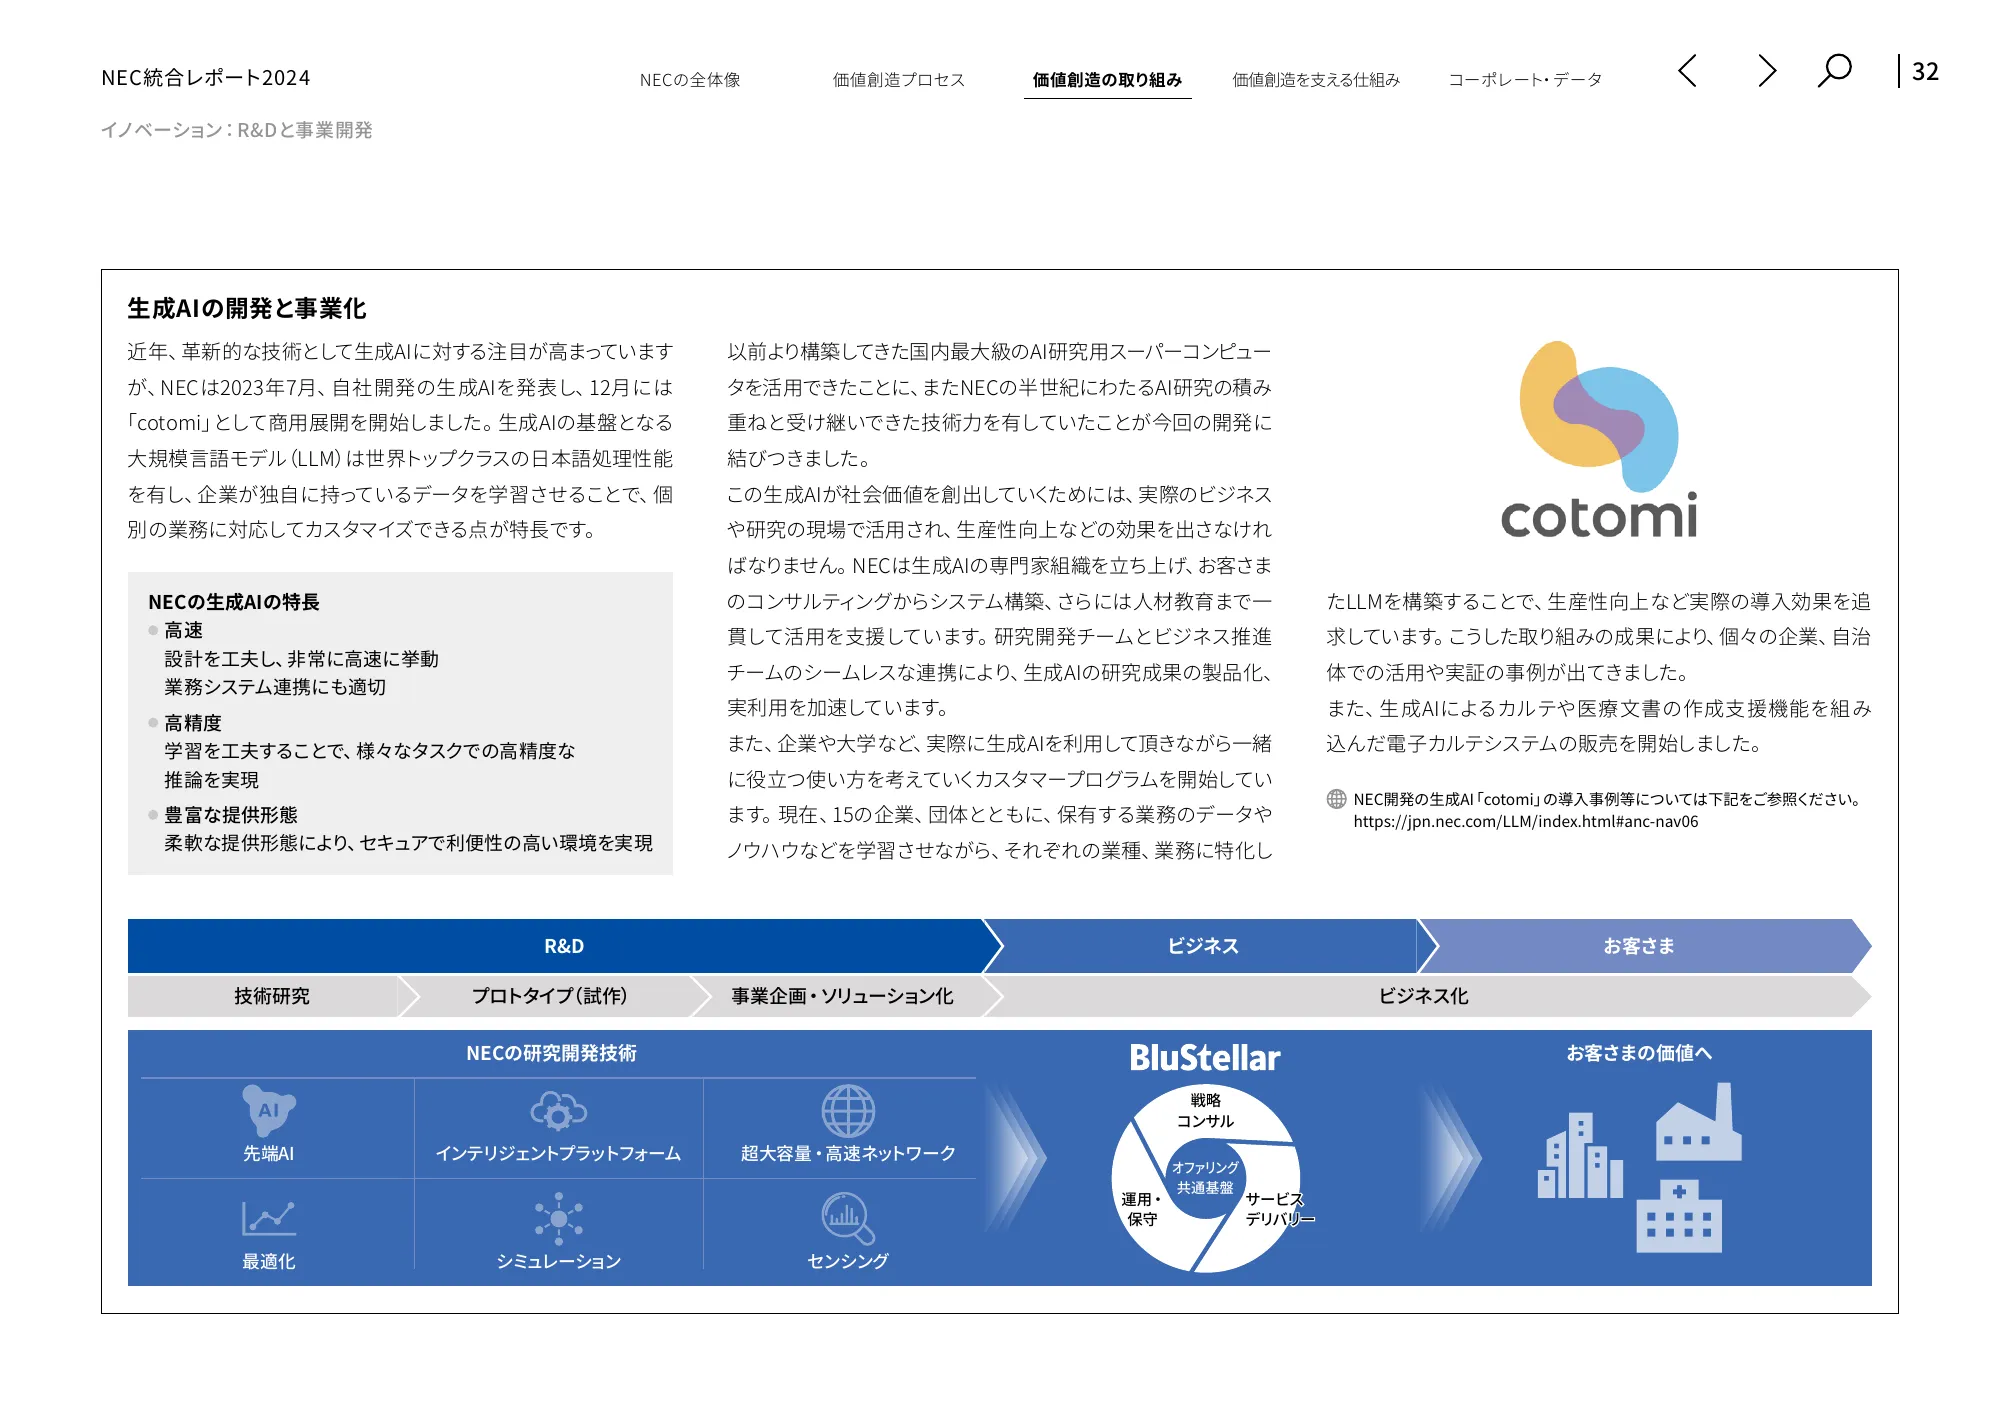This screenshot has height=1415, width=2000.
Task: Click the 運用・保守 segment
Action: click(1141, 1209)
